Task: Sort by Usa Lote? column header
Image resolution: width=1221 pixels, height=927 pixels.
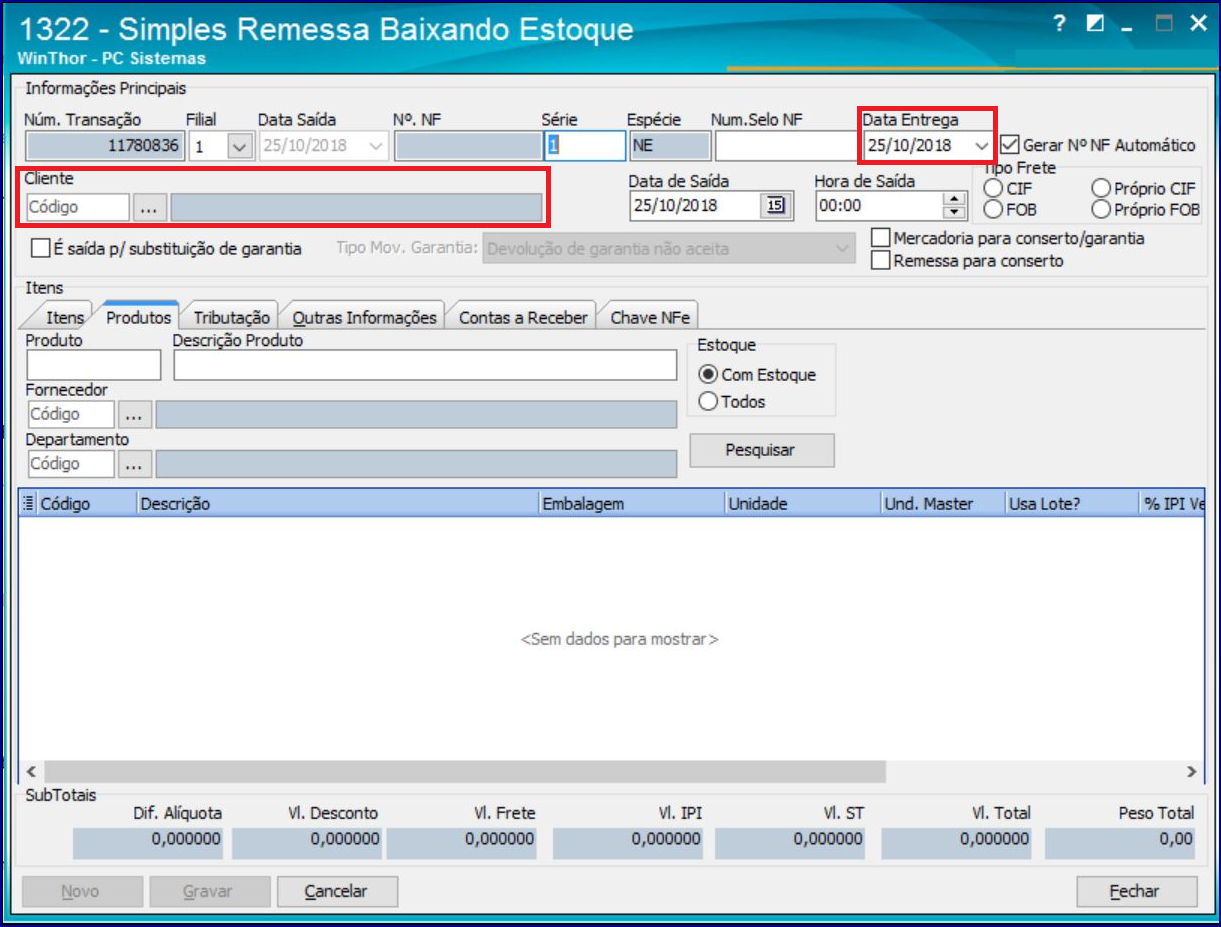Action: click(1073, 504)
